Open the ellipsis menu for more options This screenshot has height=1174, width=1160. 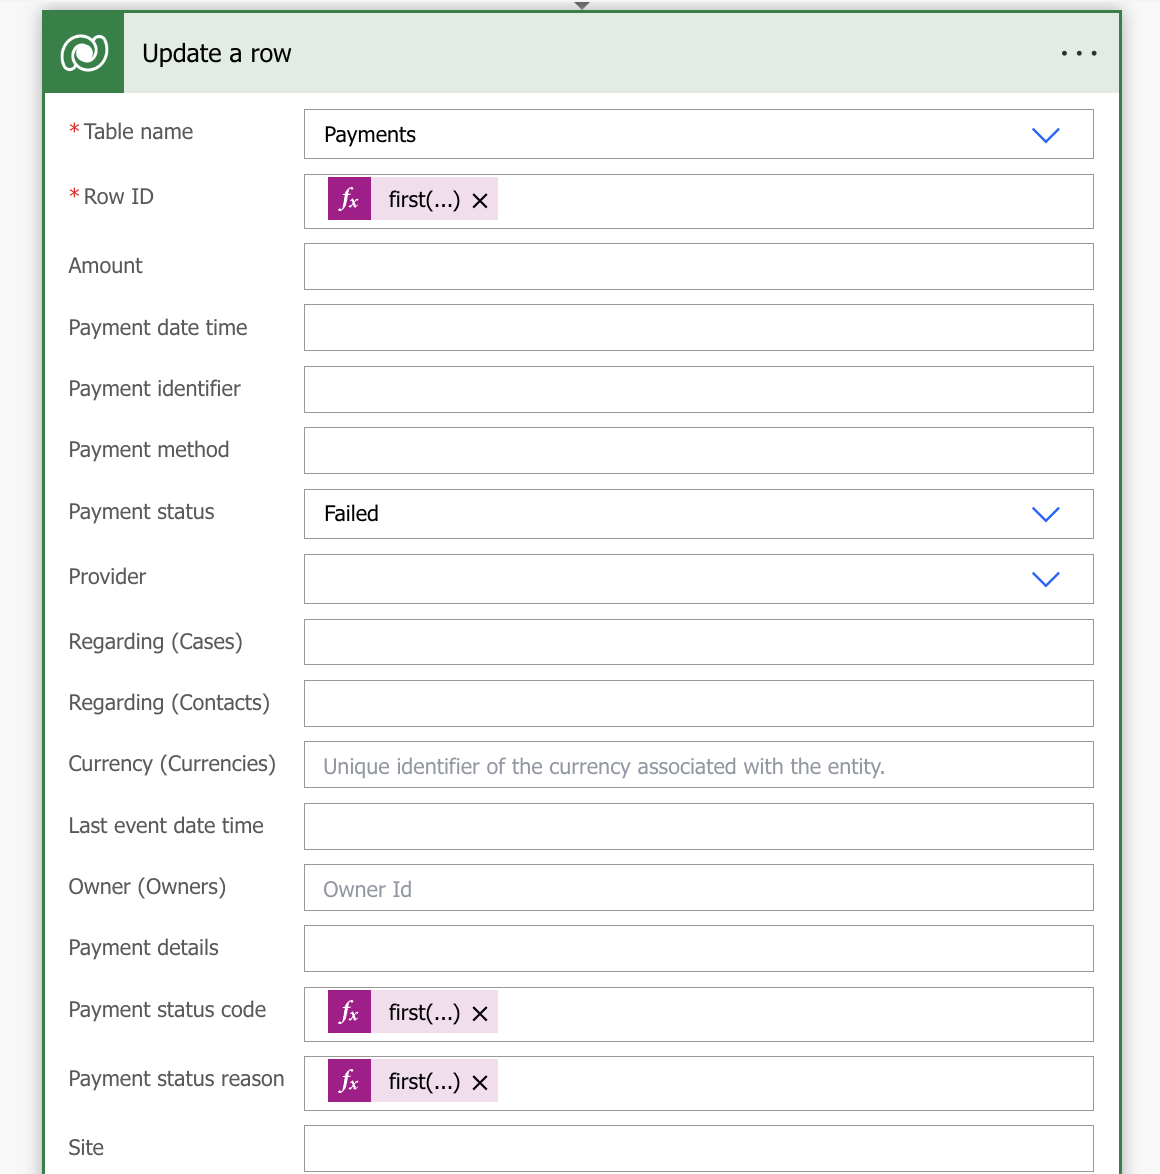[1079, 53]
